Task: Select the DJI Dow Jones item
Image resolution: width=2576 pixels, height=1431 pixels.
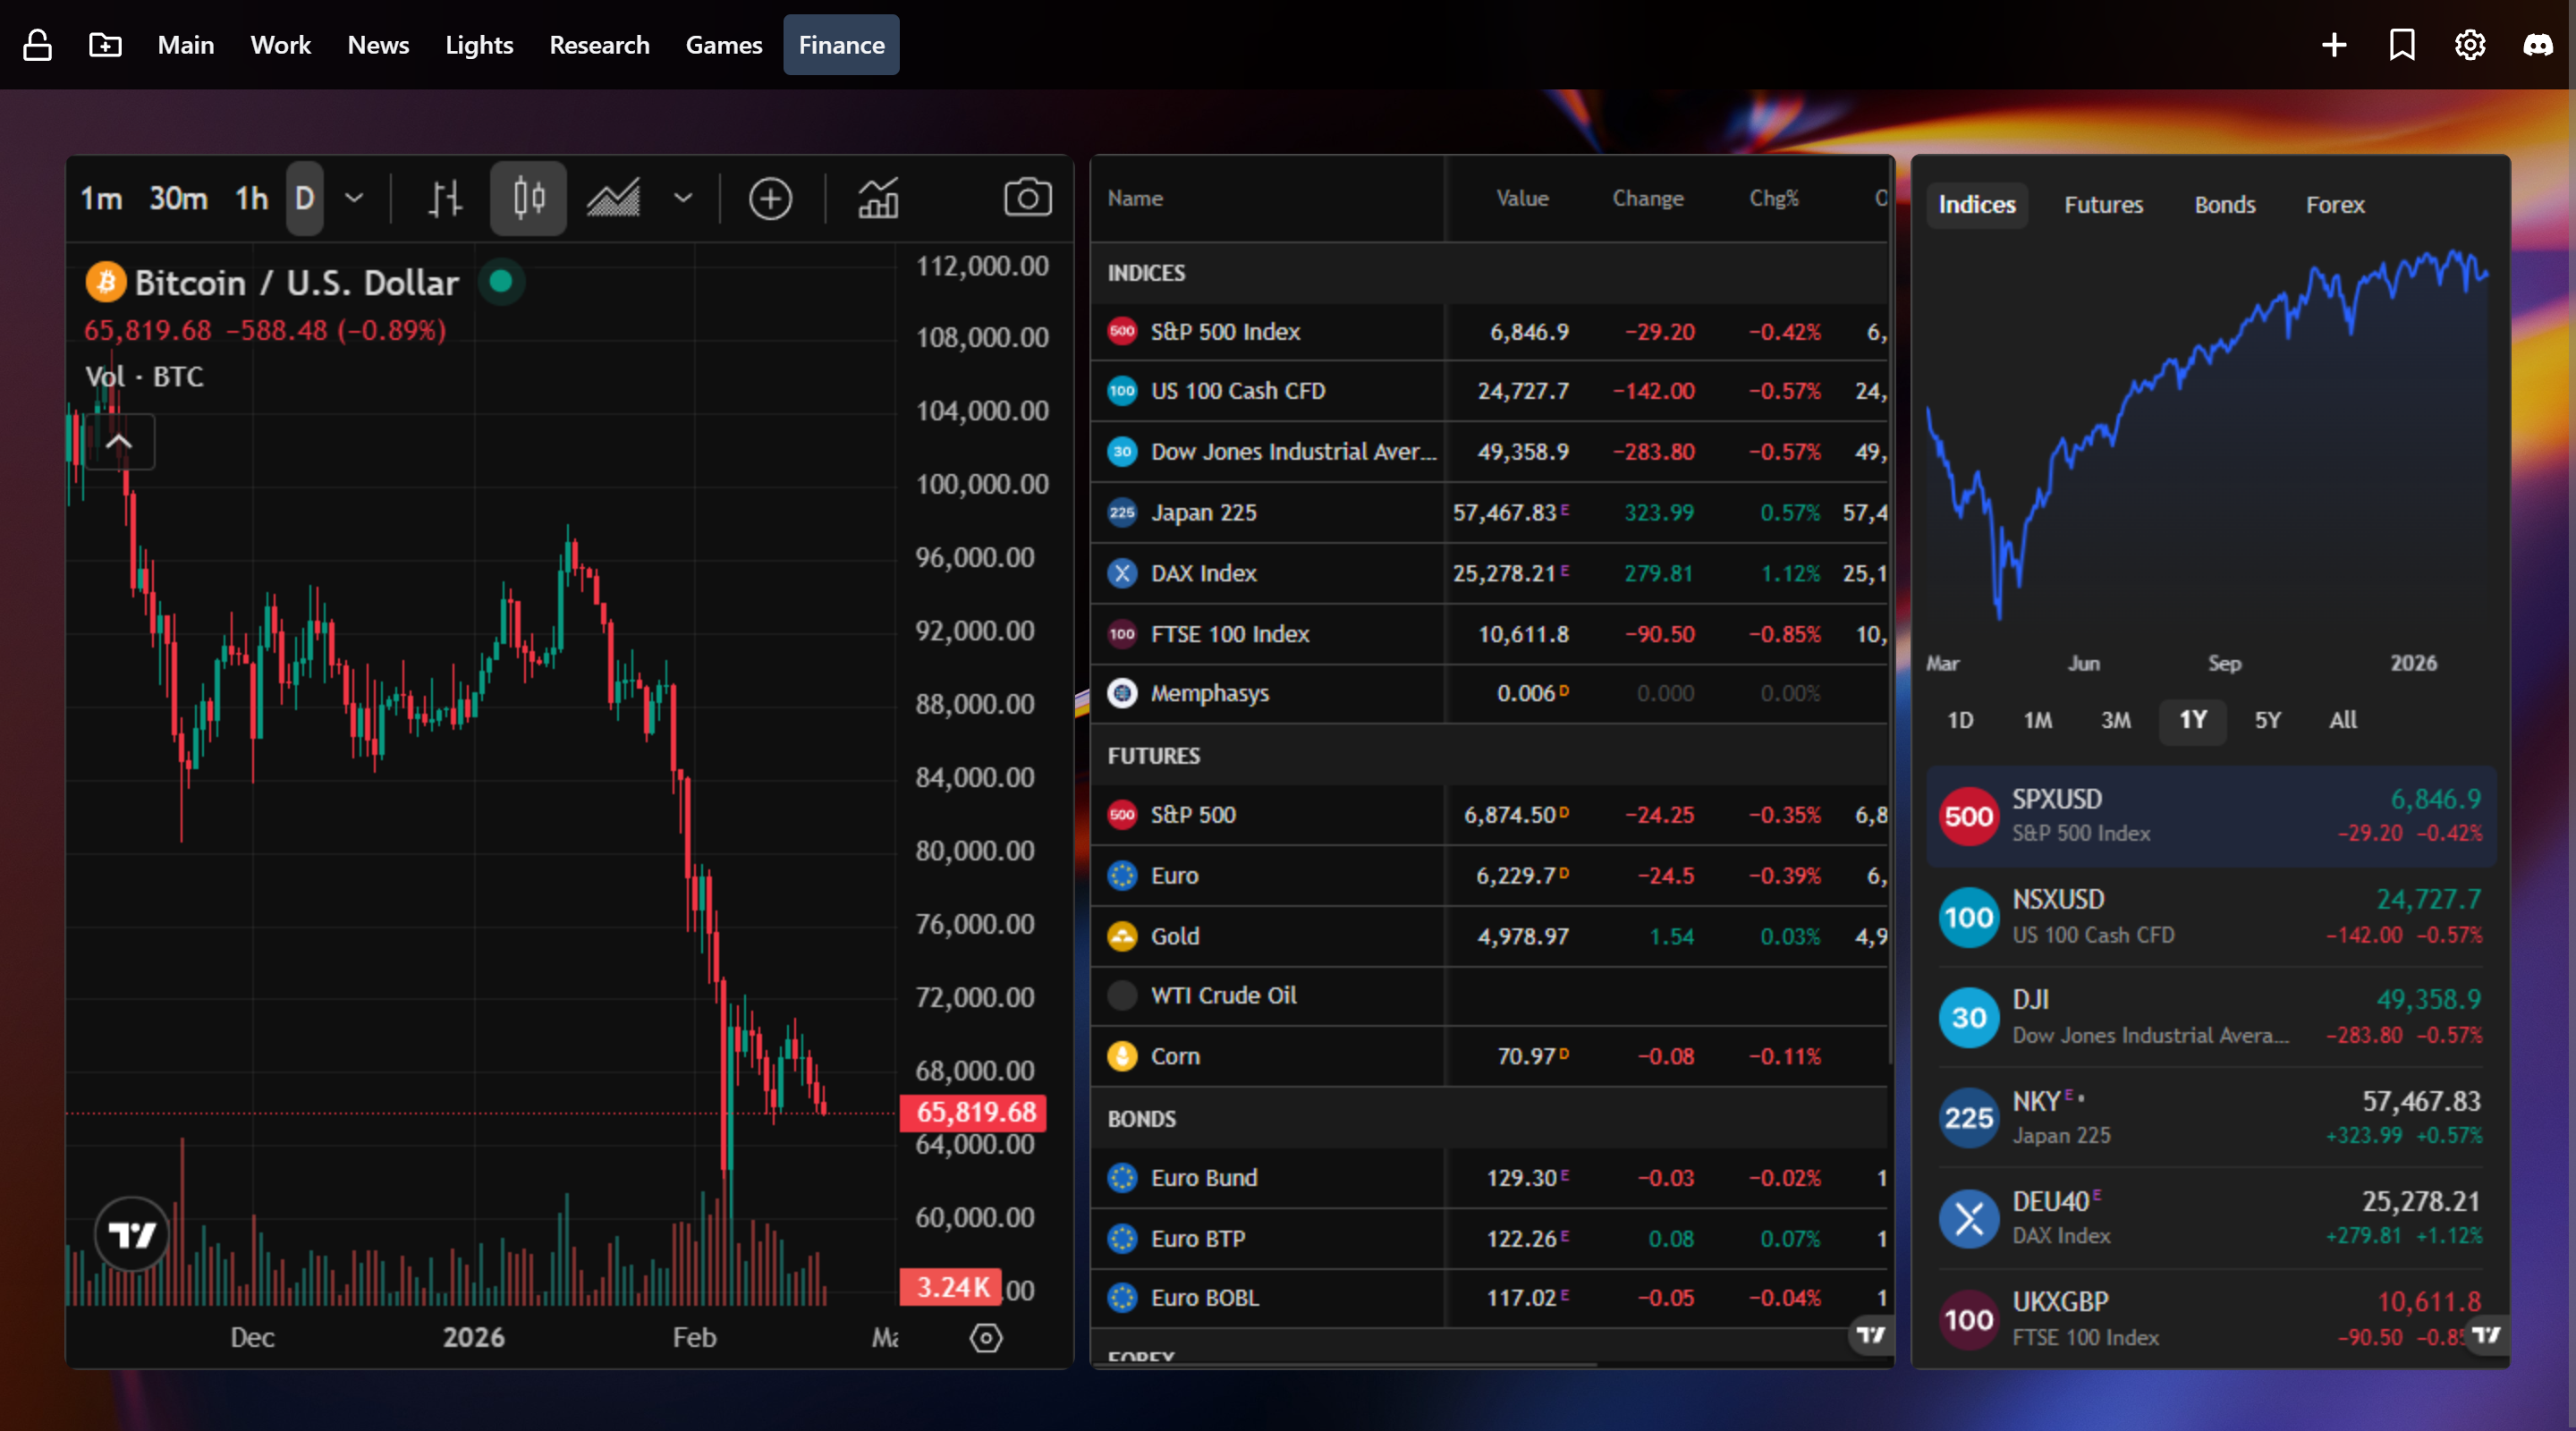Action: (2211, 1017)
